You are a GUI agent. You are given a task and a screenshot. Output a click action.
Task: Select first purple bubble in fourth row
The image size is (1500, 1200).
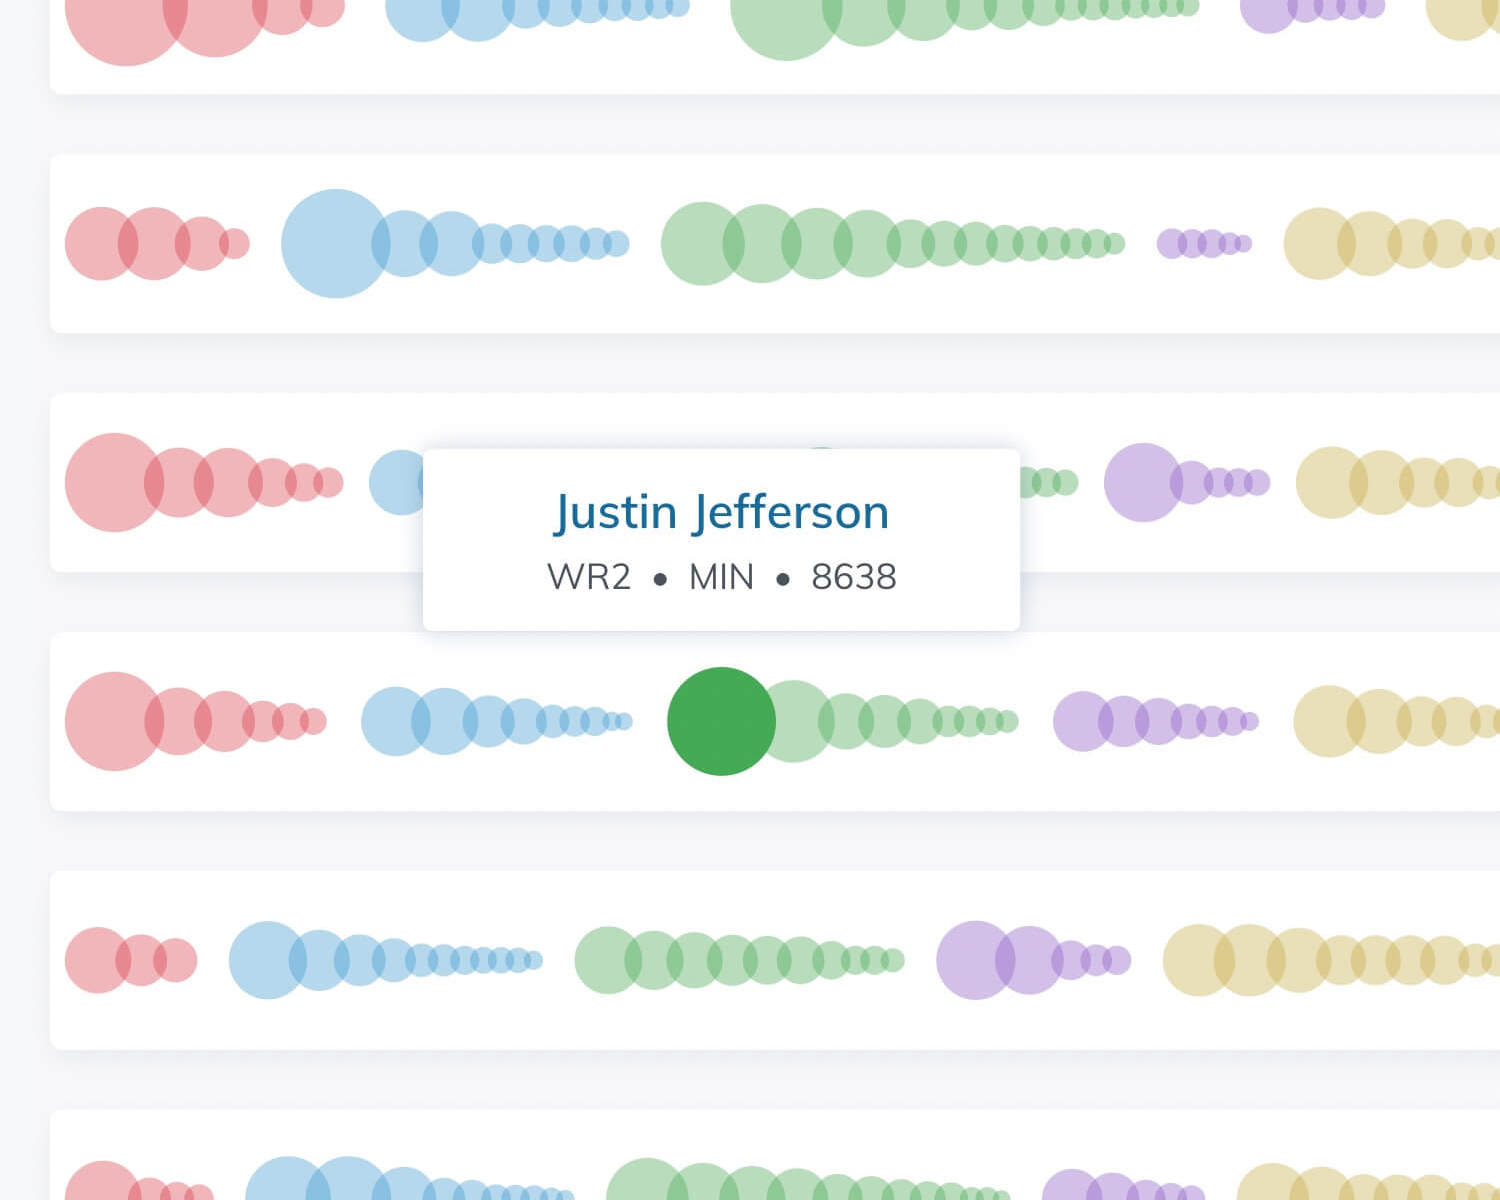pyautogui.click(x=1083, y=721)
